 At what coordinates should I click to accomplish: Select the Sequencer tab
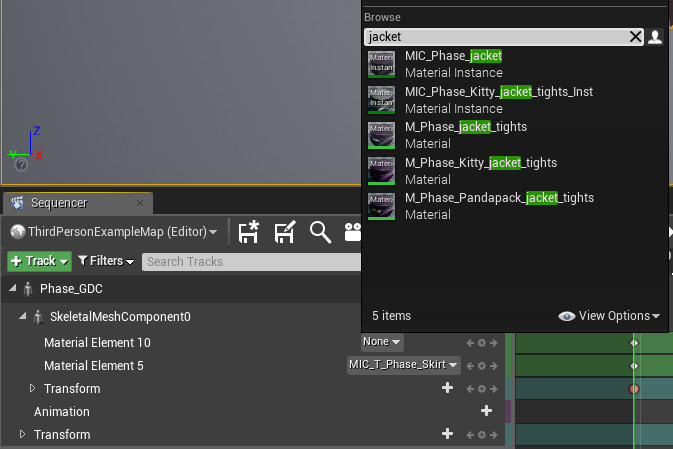point(62,203)
